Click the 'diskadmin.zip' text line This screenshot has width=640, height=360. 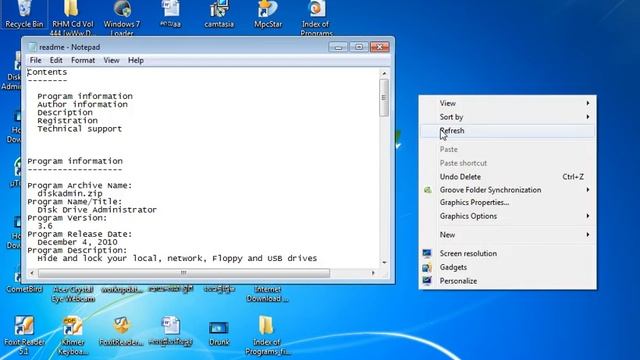point(70,193)
